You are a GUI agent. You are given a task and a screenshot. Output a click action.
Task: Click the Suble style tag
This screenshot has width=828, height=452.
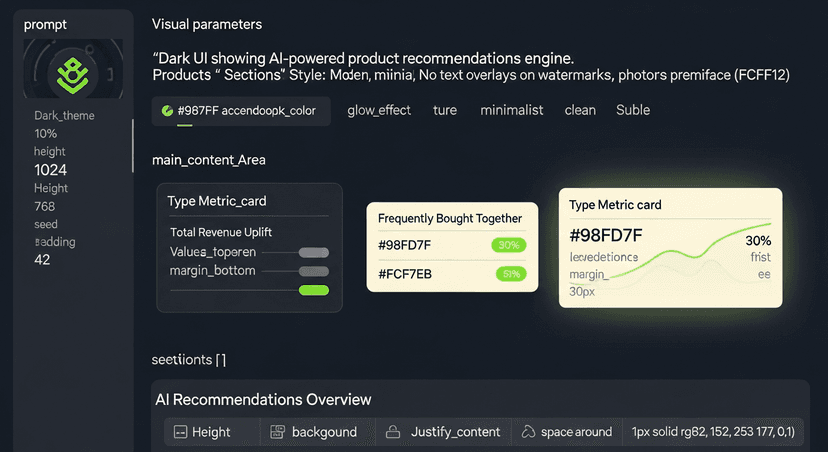(633, 110)
